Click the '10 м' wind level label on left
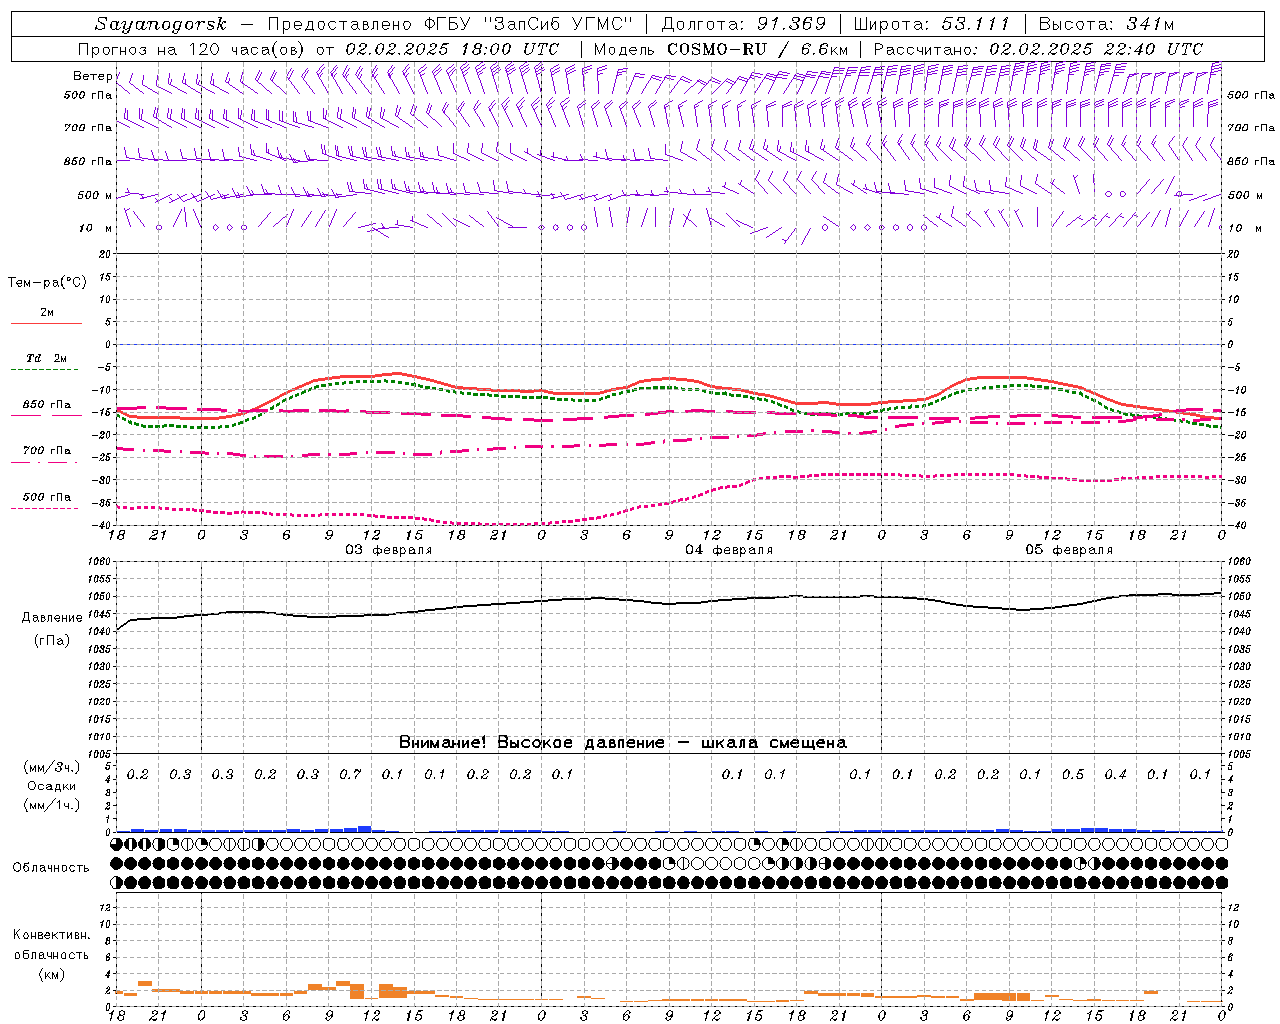The height and width of the screenshot is (1024, 1280). pyautogui.click(x=96, y=228)
